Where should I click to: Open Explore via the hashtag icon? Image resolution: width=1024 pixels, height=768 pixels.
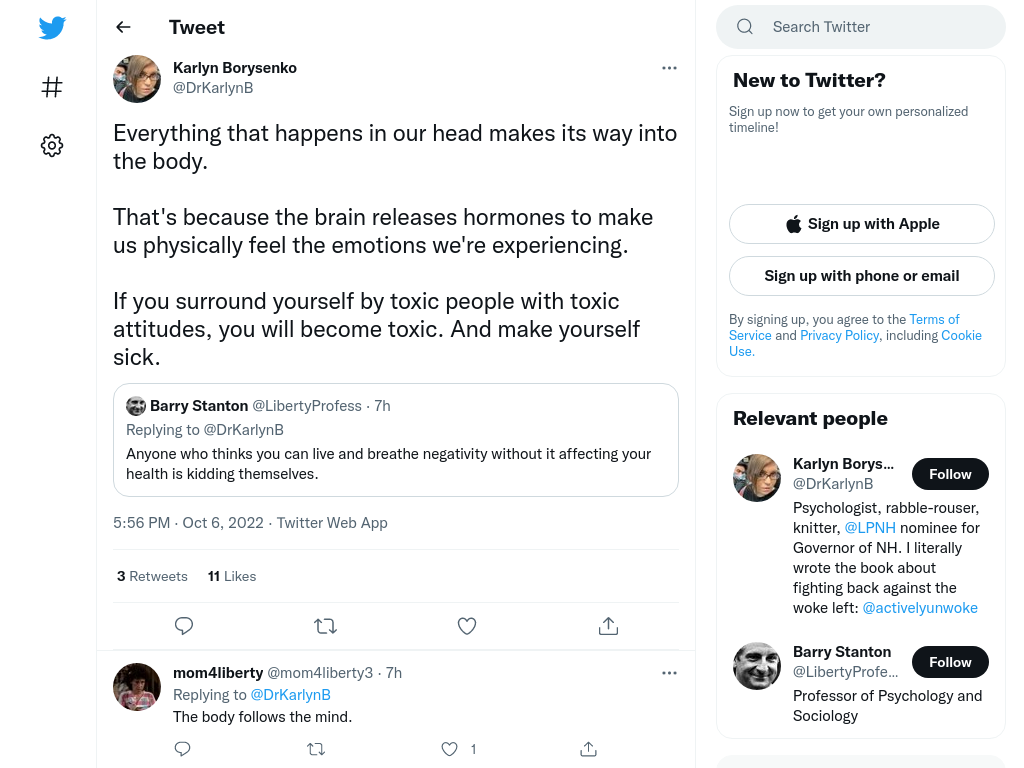click(52, 87)
